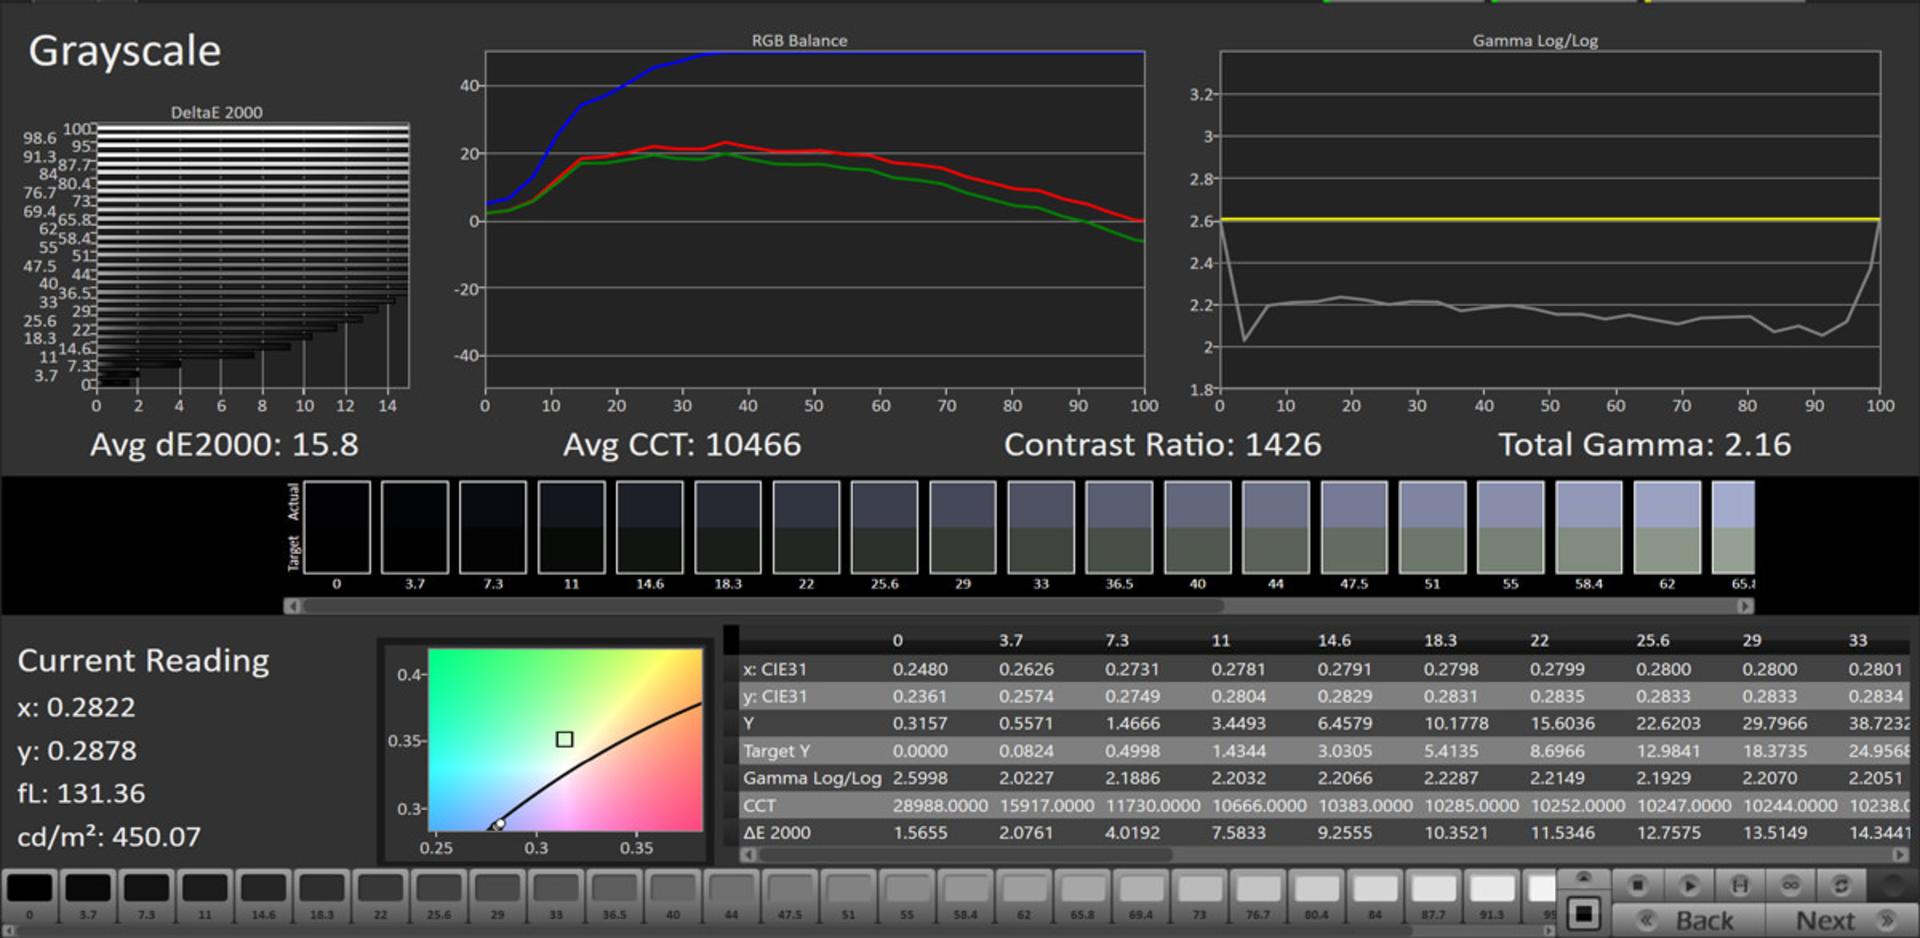
Task: Click the reading square in the CIE chart
Action: pos(564,739)
